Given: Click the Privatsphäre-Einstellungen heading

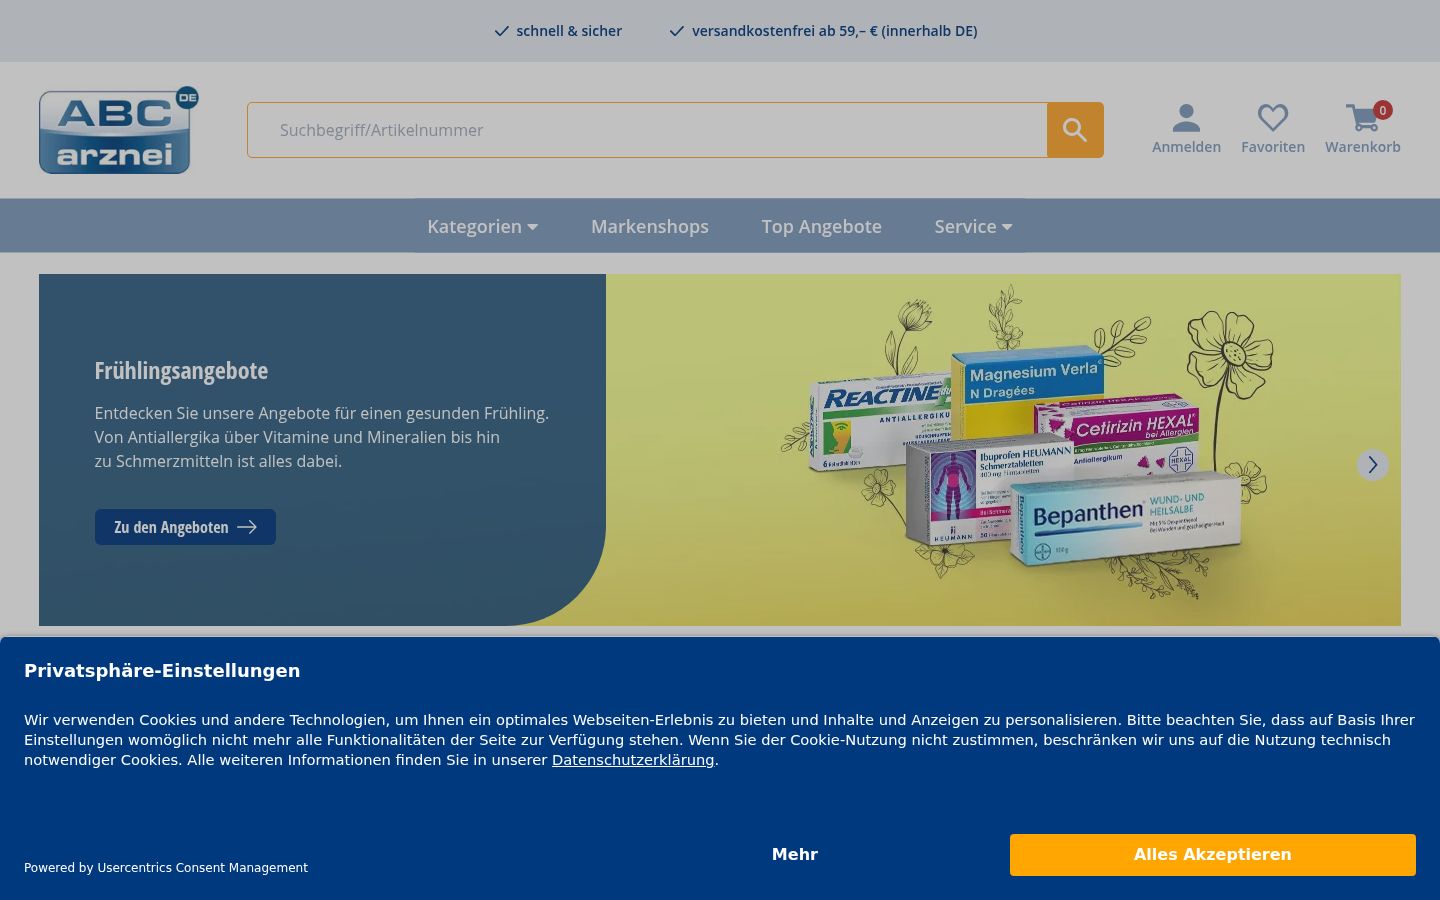Looking at the screenshot, I should 162,671.
